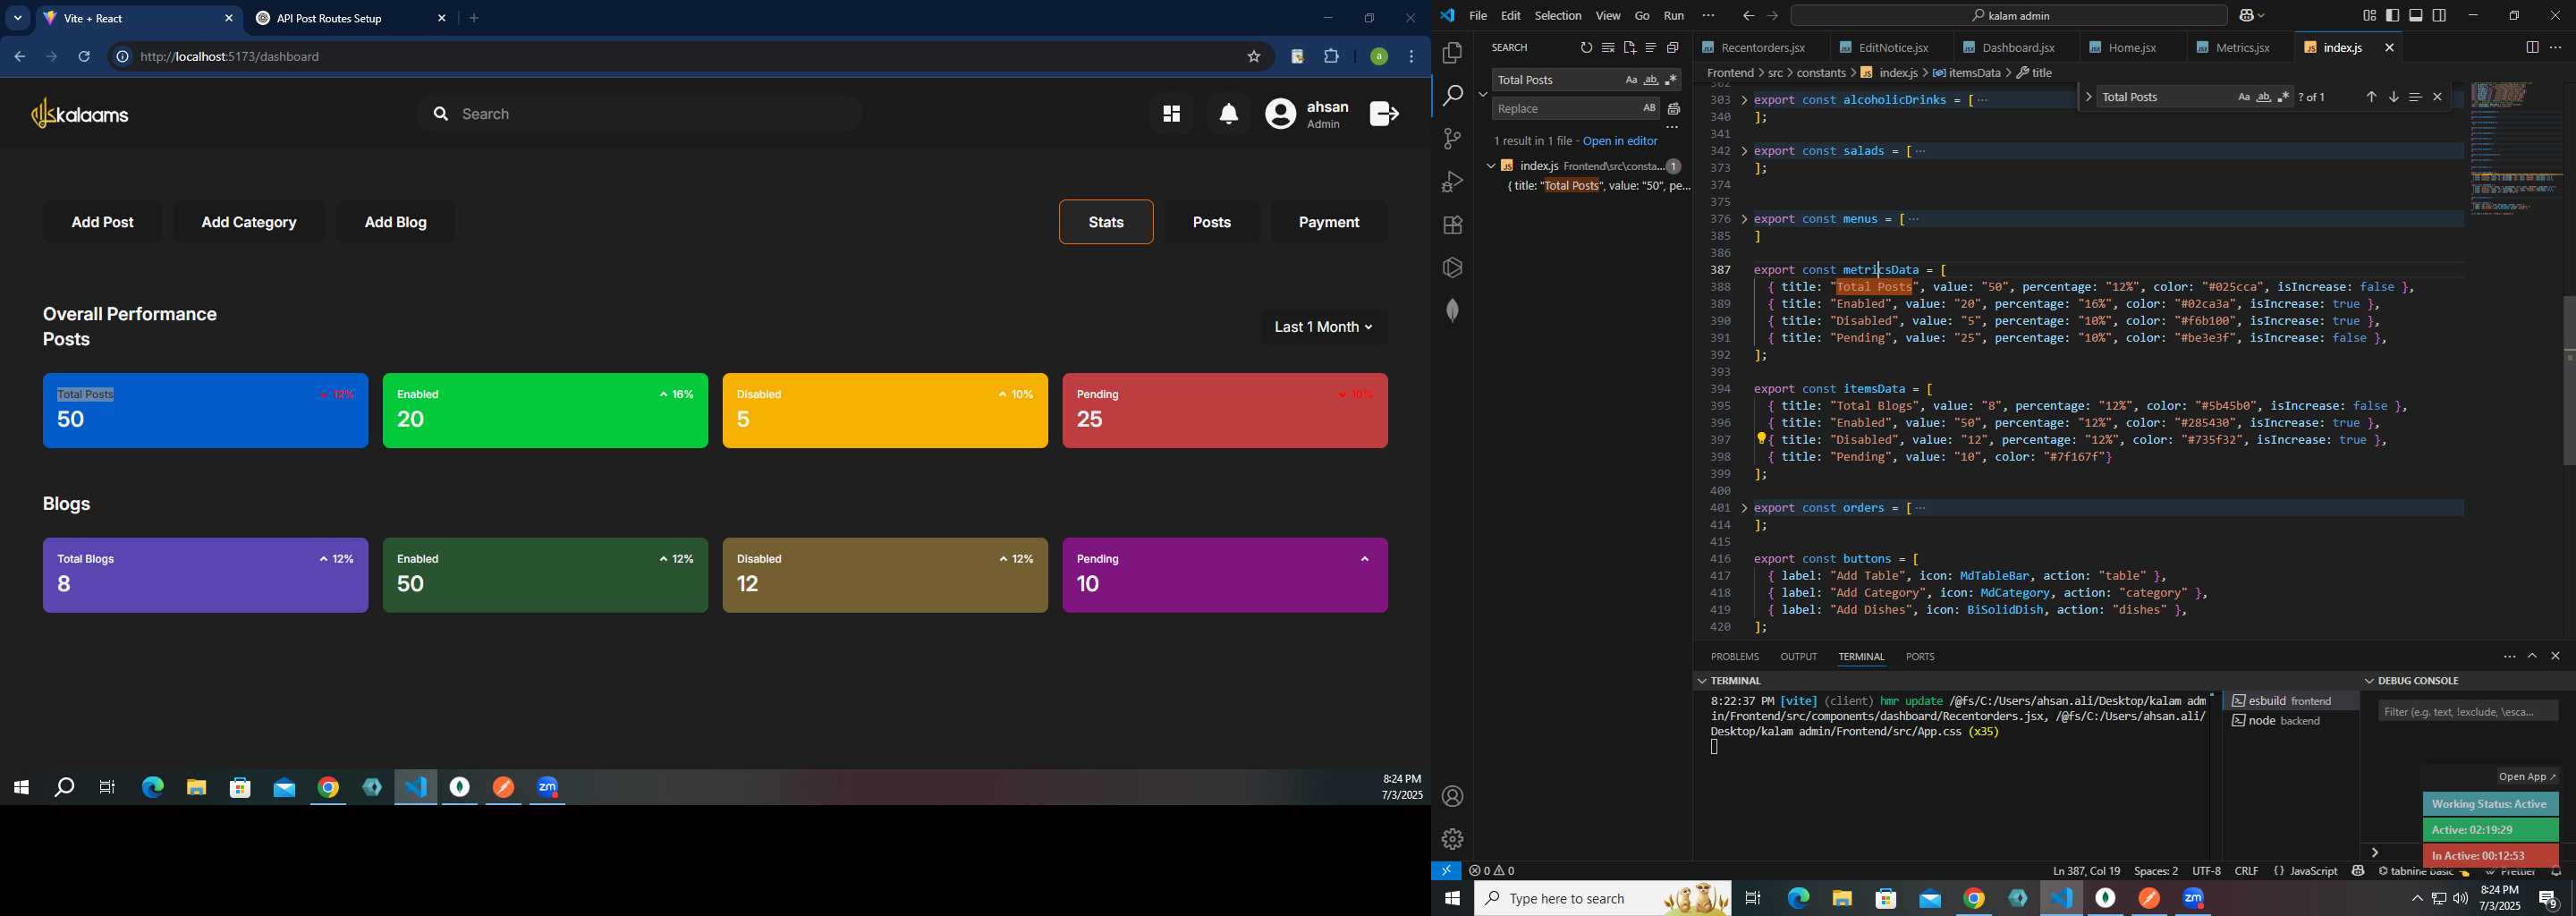Open Run and Debug view in activity bar
Image resolution: width=2576 pixels, height=916 pixels.
coord(1452,181)
